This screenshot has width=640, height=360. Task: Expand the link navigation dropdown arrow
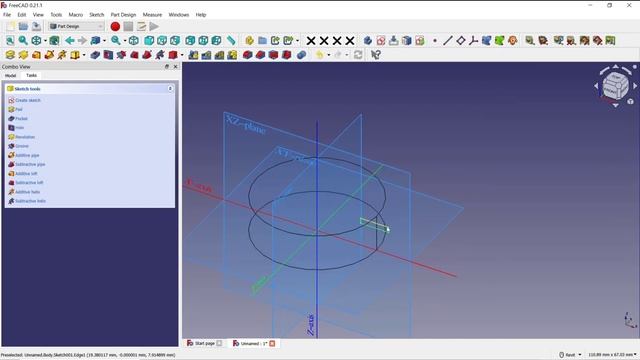click(x=104, y=40)
